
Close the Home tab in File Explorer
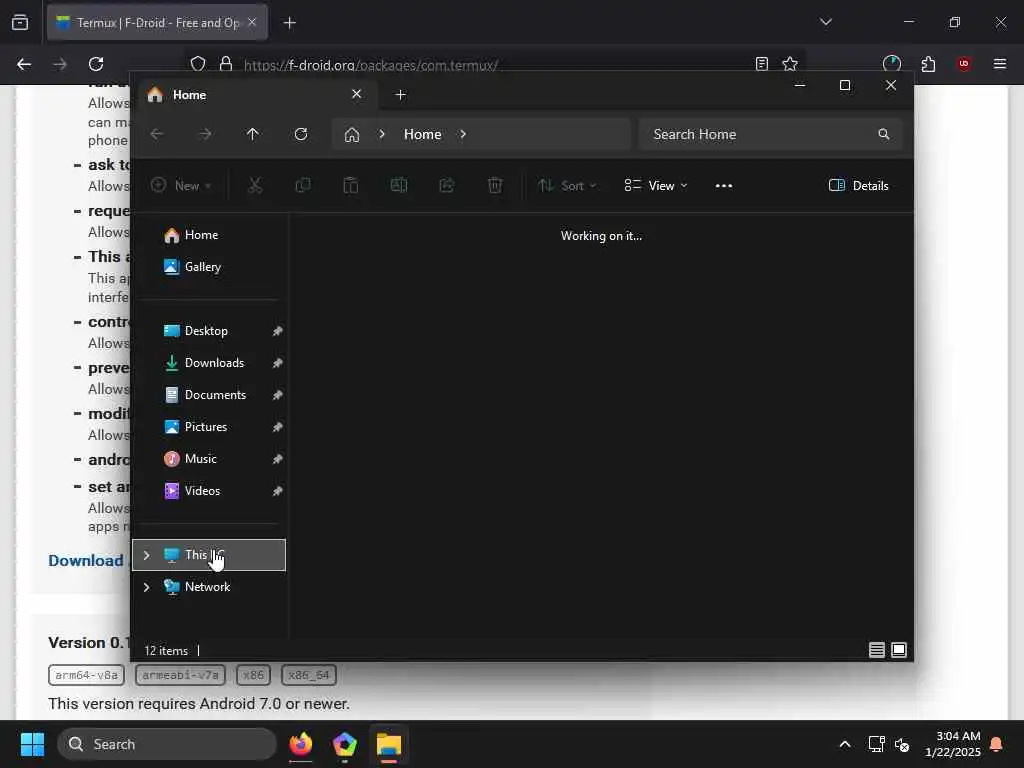pos(357,94)
